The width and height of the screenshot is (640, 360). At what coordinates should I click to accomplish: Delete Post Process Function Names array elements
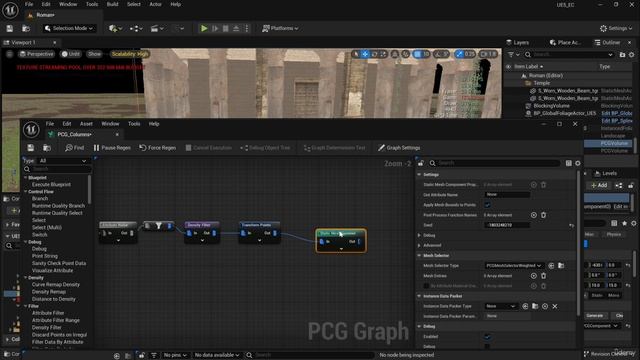point(543,215)
